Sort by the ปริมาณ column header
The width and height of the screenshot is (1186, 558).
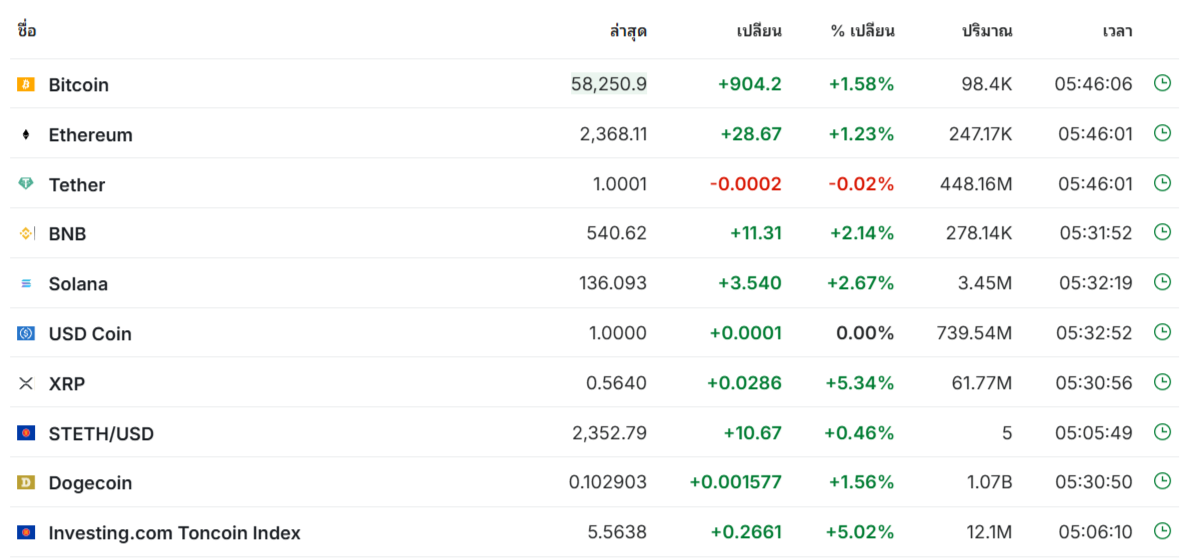point(987,32)
